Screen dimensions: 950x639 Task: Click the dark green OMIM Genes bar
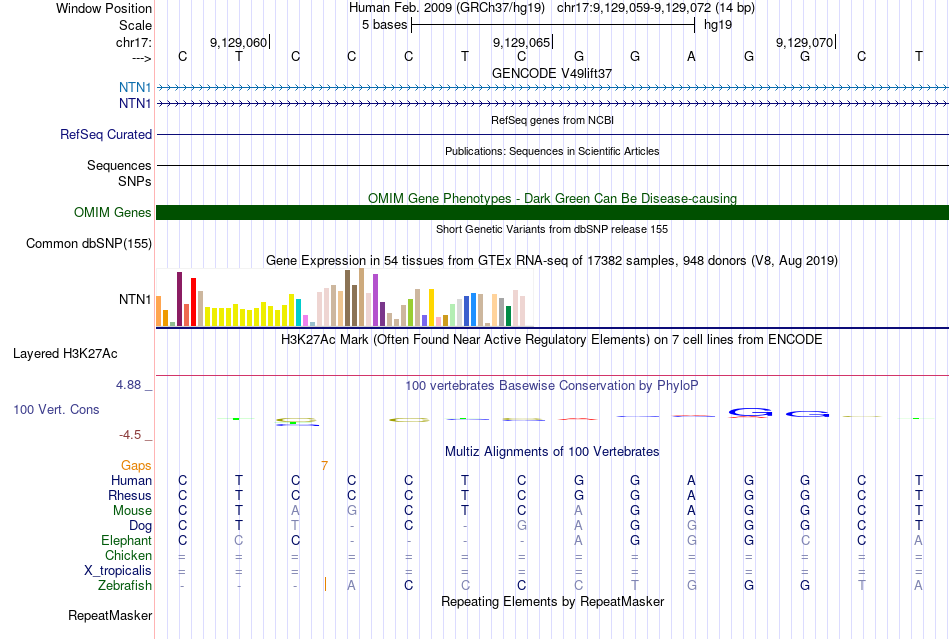click(552, 213)
